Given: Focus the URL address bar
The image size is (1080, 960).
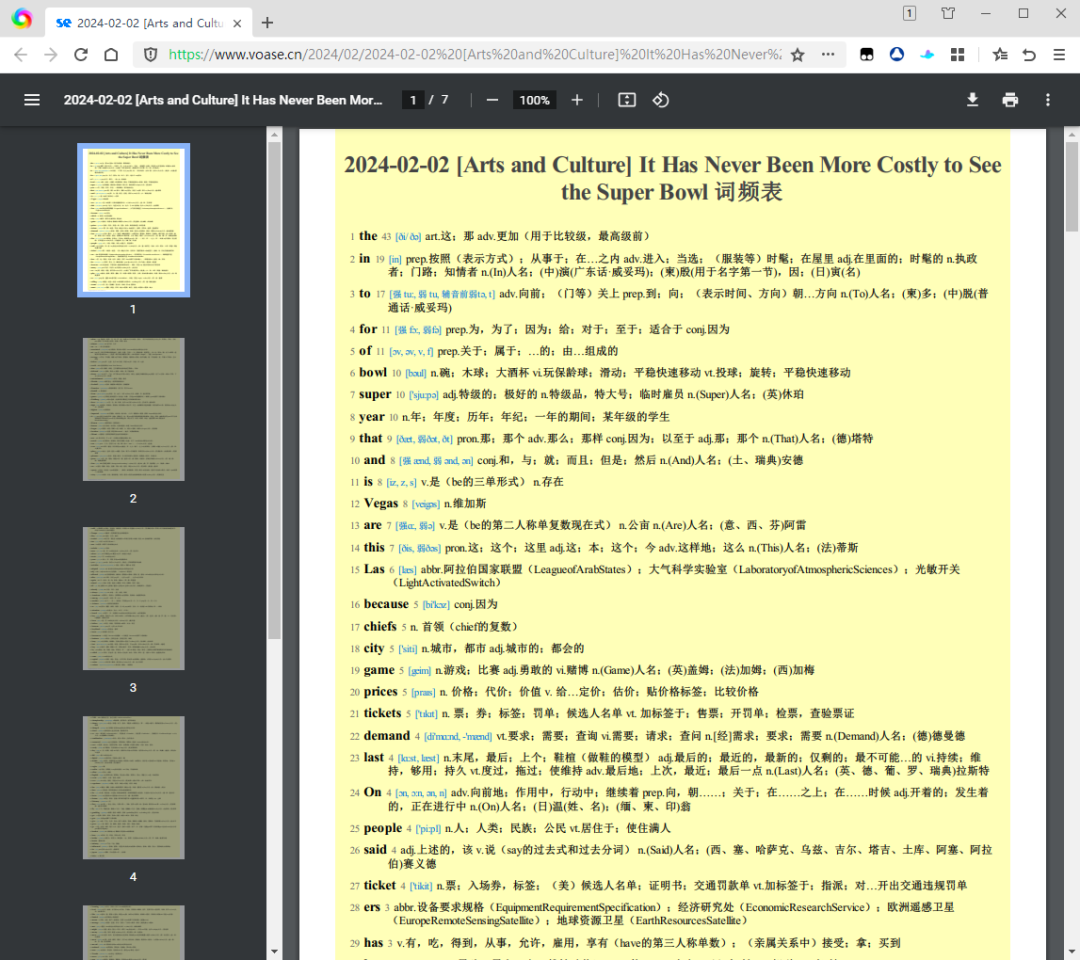Looking at the screenshot, I should pyautogui.click(x=475, y=54).
